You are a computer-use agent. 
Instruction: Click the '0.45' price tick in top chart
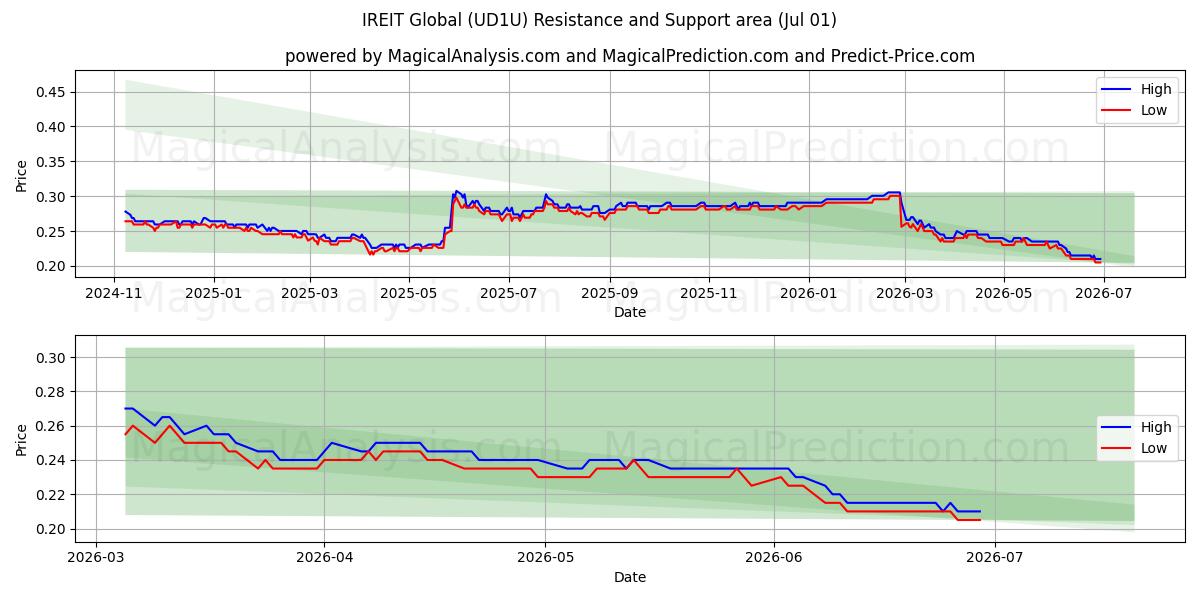point(52,92)
